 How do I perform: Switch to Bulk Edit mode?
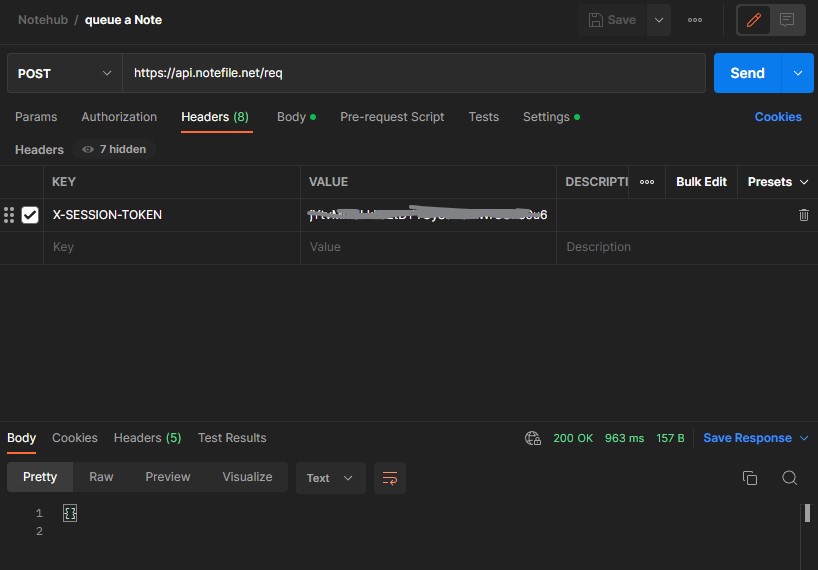(x=701, y=182)
